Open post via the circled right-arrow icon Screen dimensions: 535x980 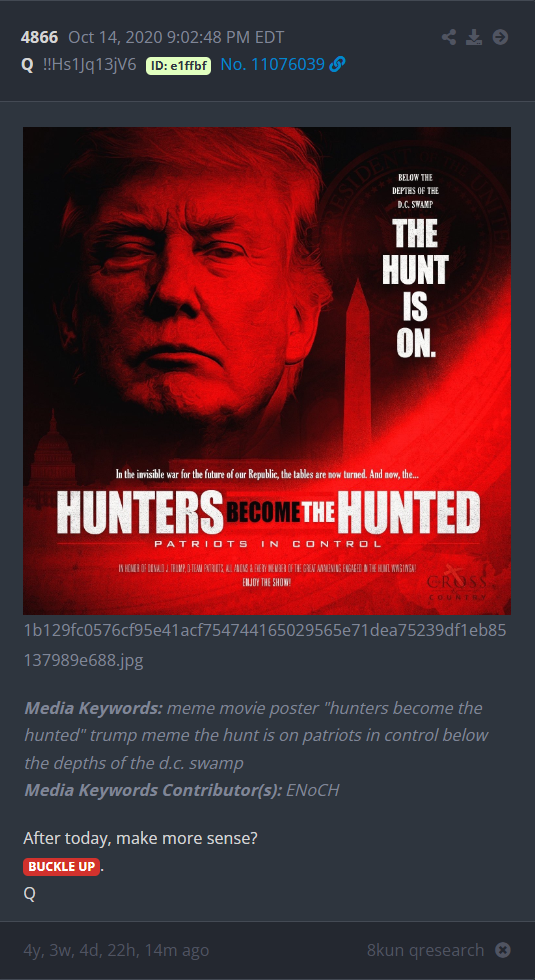tap(500, 38)
